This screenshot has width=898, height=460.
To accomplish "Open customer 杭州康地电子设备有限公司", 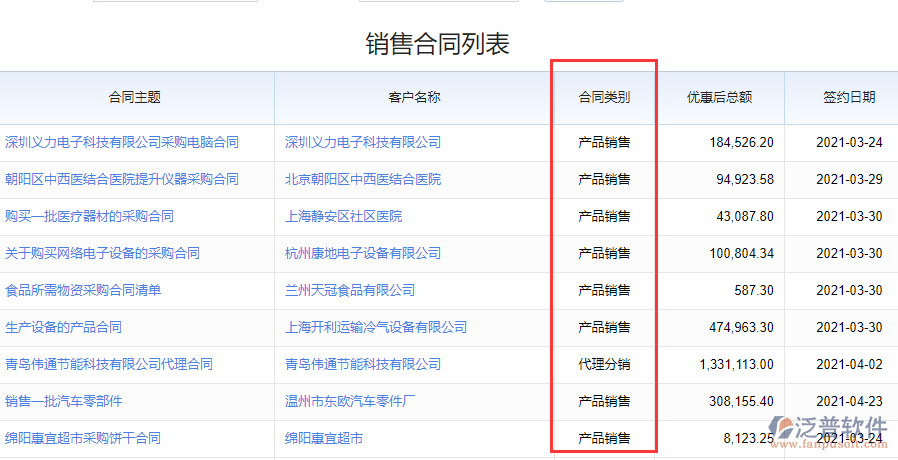I will 363,253.
